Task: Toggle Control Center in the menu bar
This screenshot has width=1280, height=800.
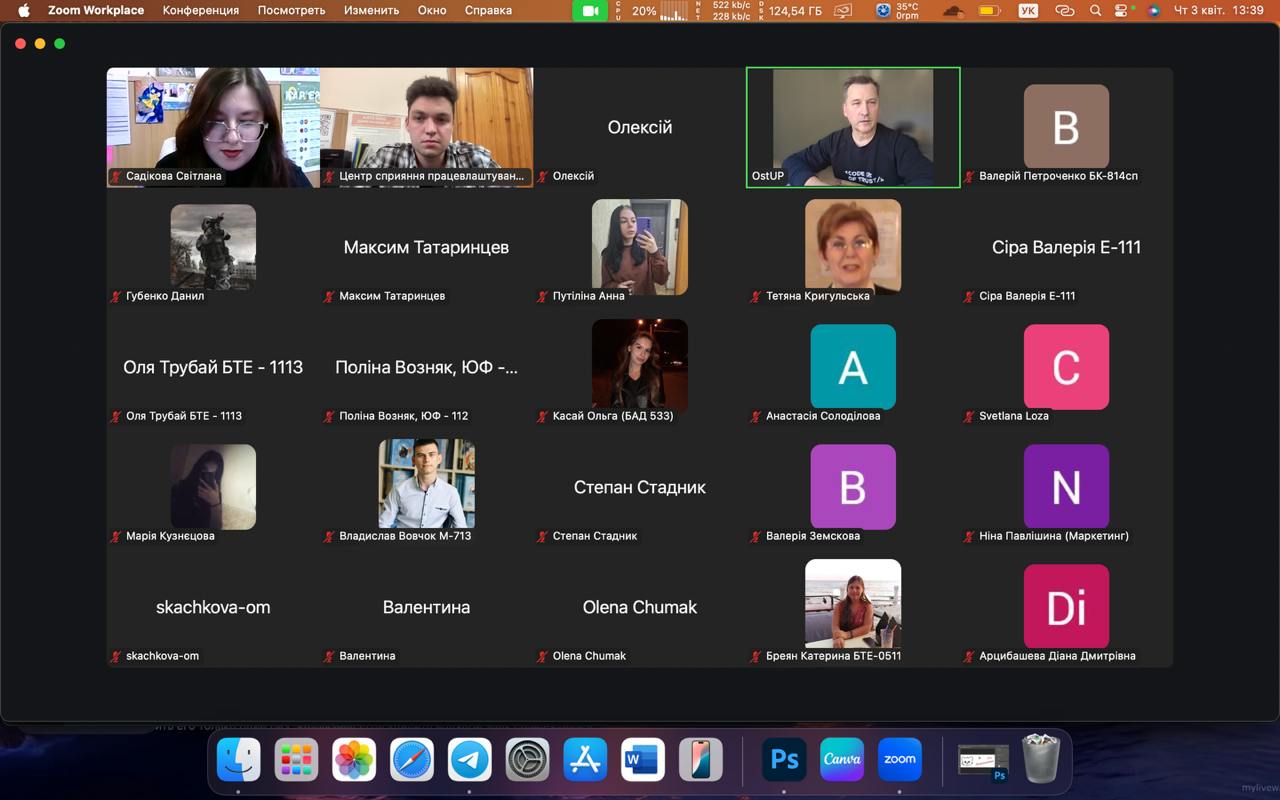Action: tap(1125, 11)
